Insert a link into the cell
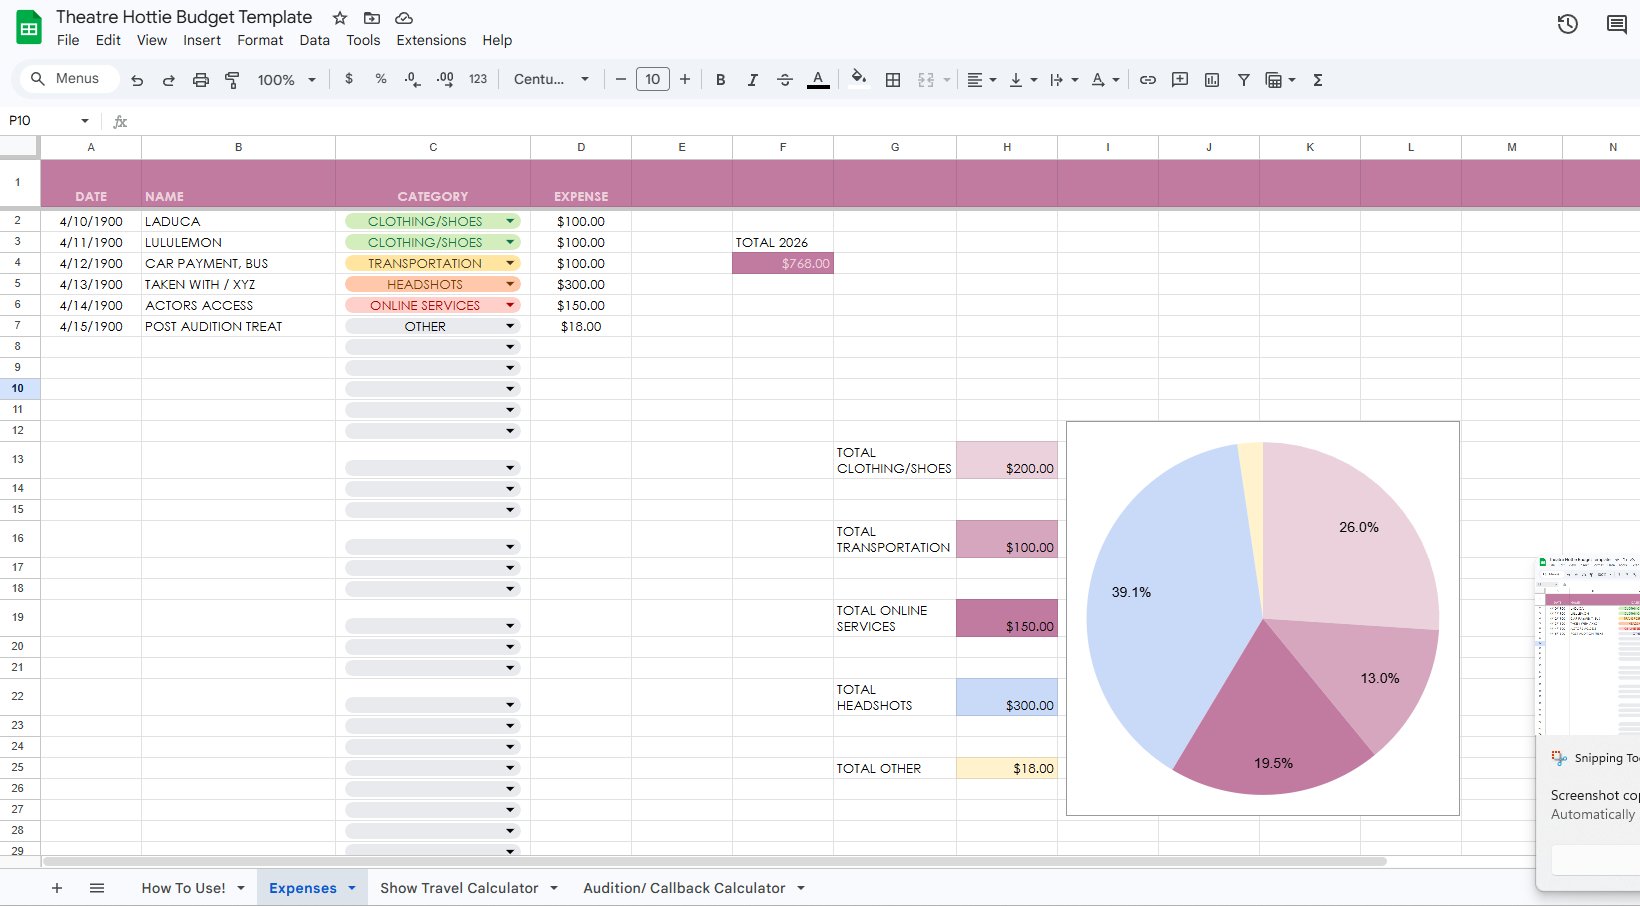 pos(1147,79)
